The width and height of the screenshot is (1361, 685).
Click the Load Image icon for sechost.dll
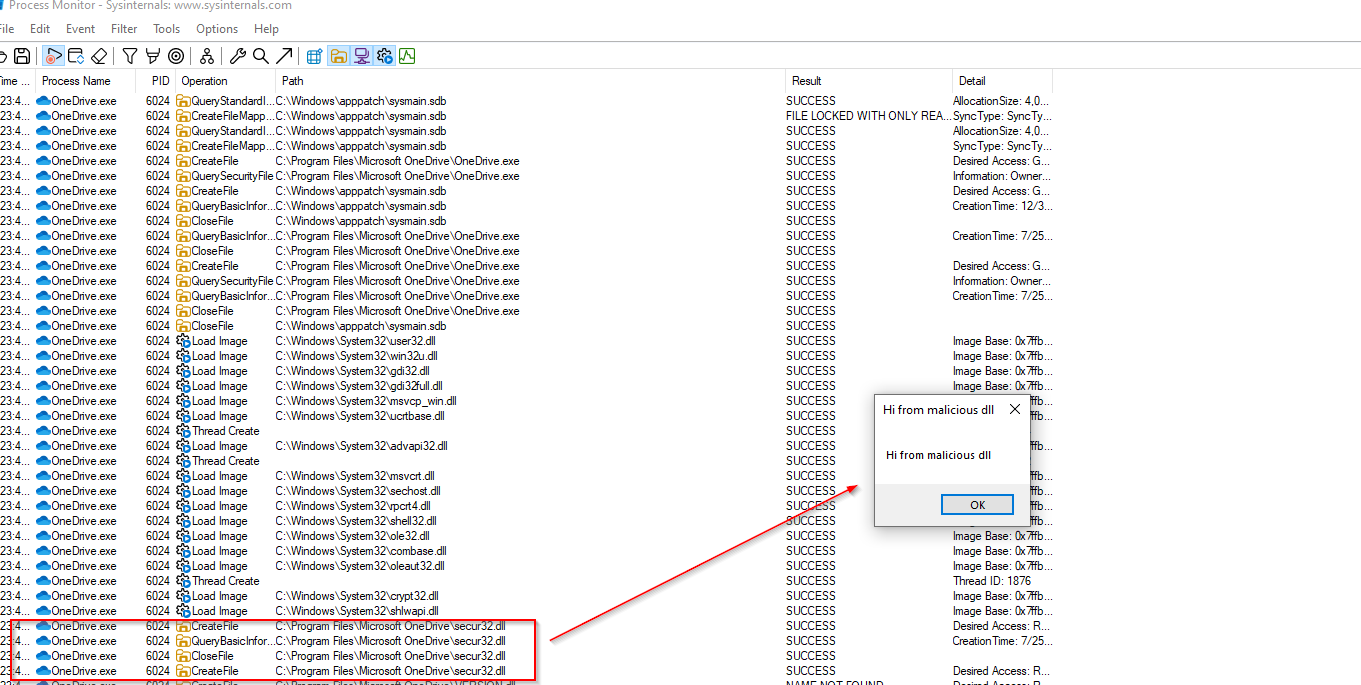pos(183,491)
